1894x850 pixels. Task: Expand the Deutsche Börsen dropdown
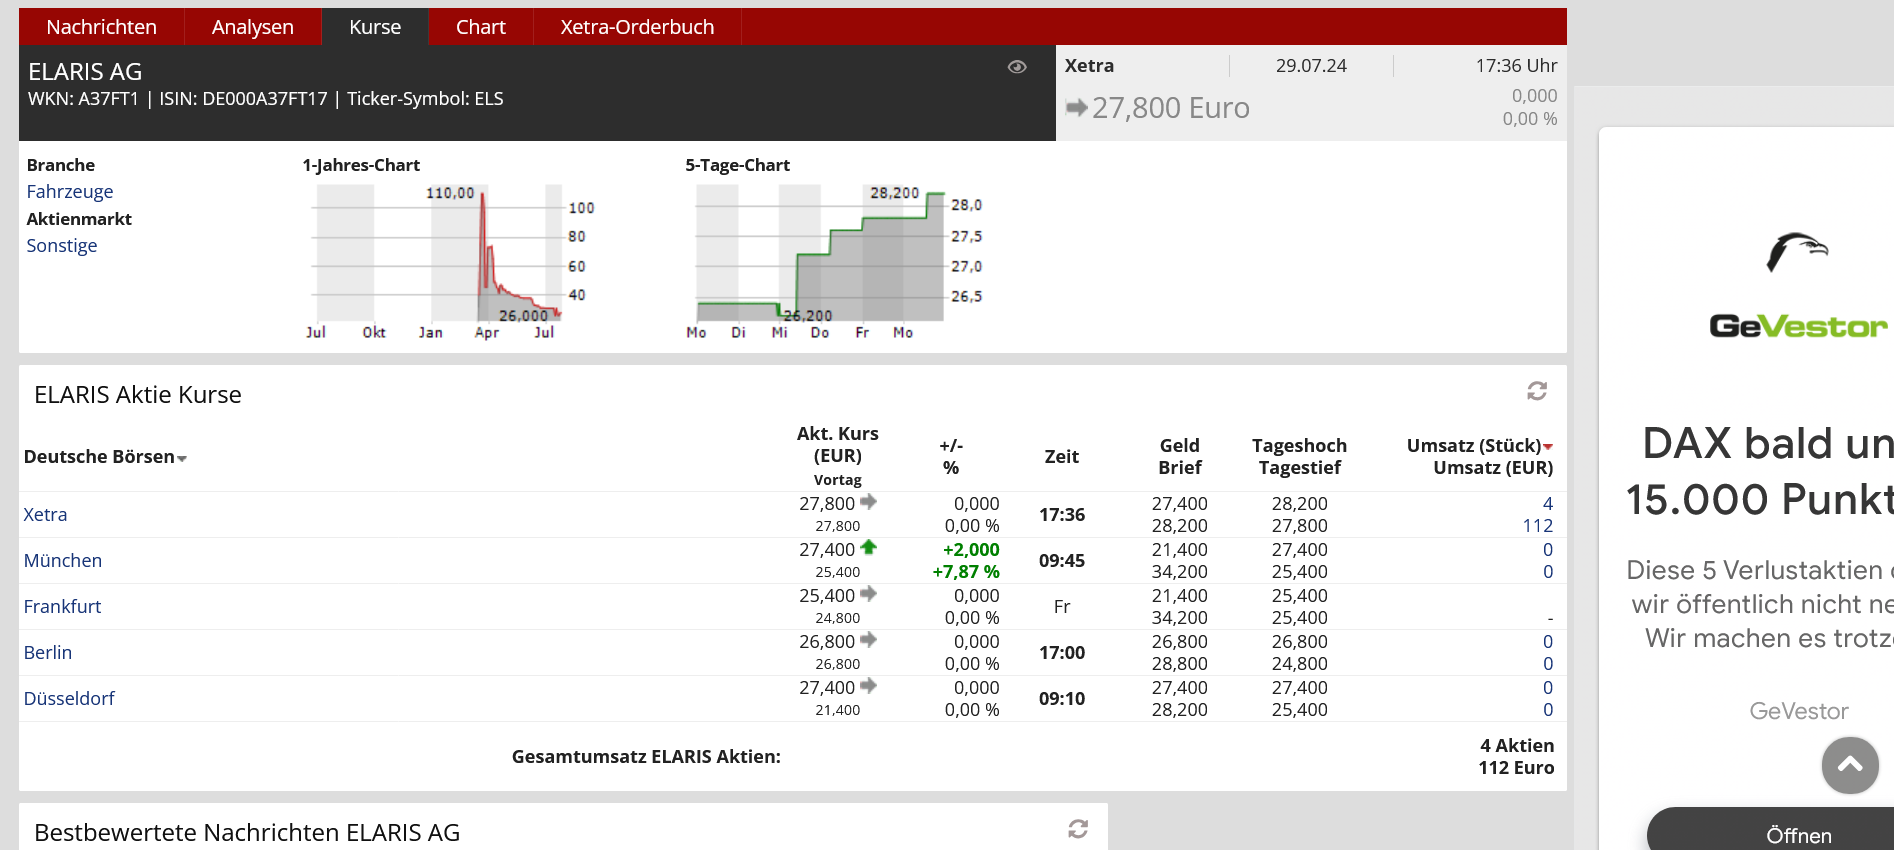(182, 458)
